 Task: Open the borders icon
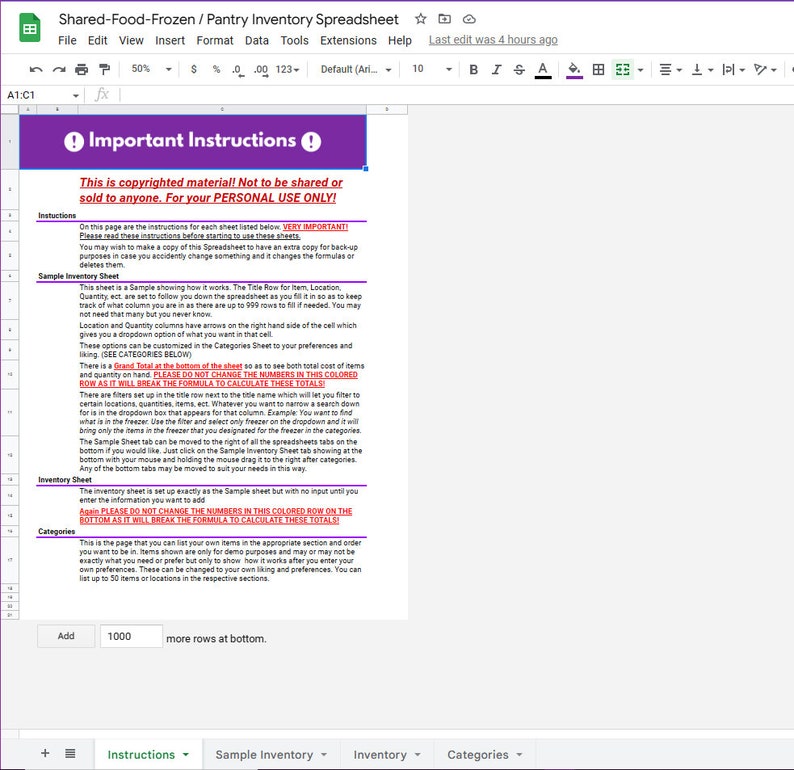pyautogui.click(x=598, y=69)
